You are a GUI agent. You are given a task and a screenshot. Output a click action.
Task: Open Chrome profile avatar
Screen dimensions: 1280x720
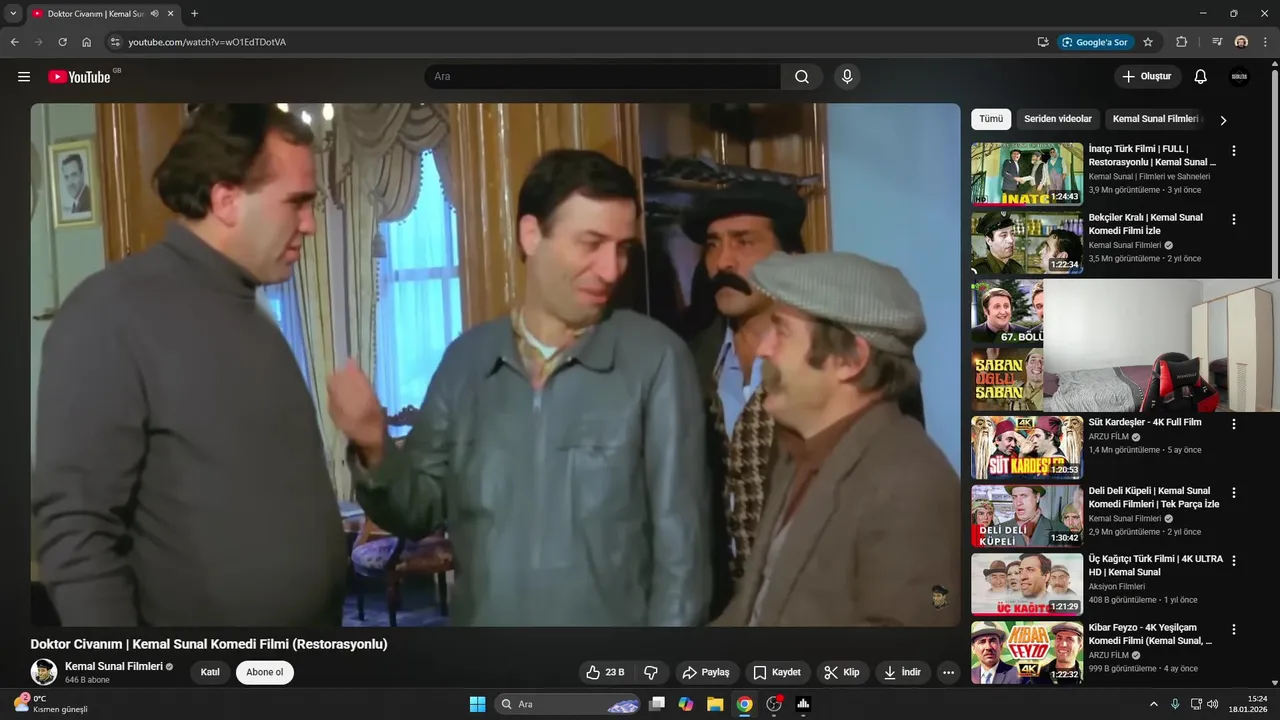click(1241, 42)
